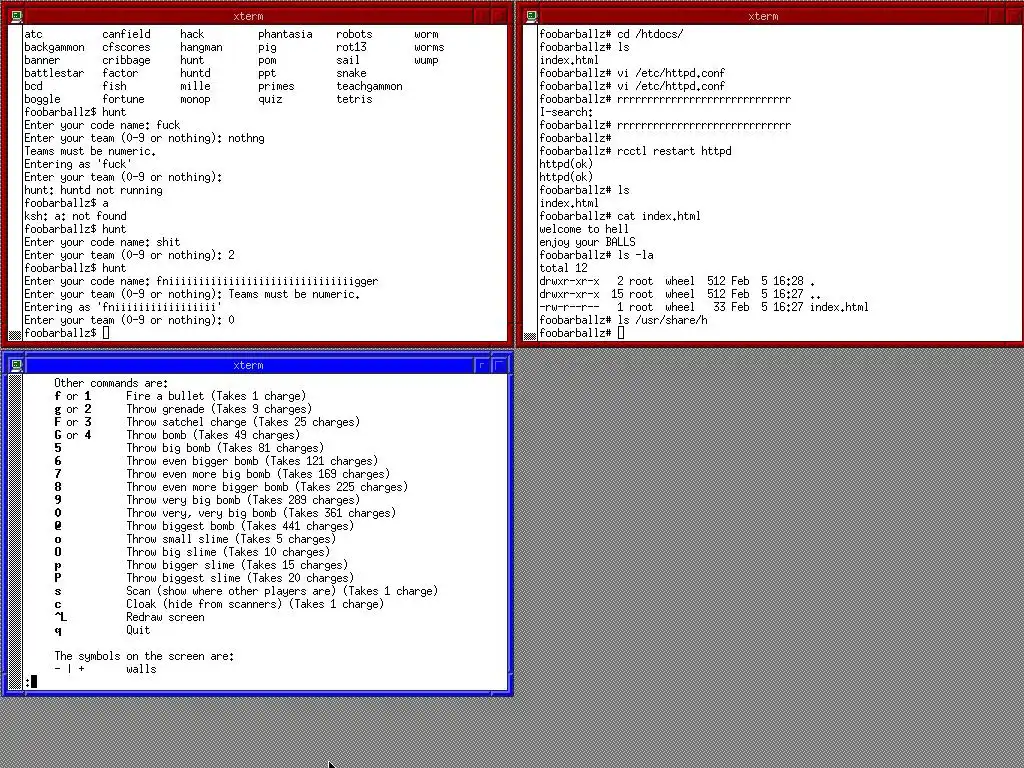Click 'Throw satchel charge' help line
1024x768 pixels.
click(x=243, y=422)
